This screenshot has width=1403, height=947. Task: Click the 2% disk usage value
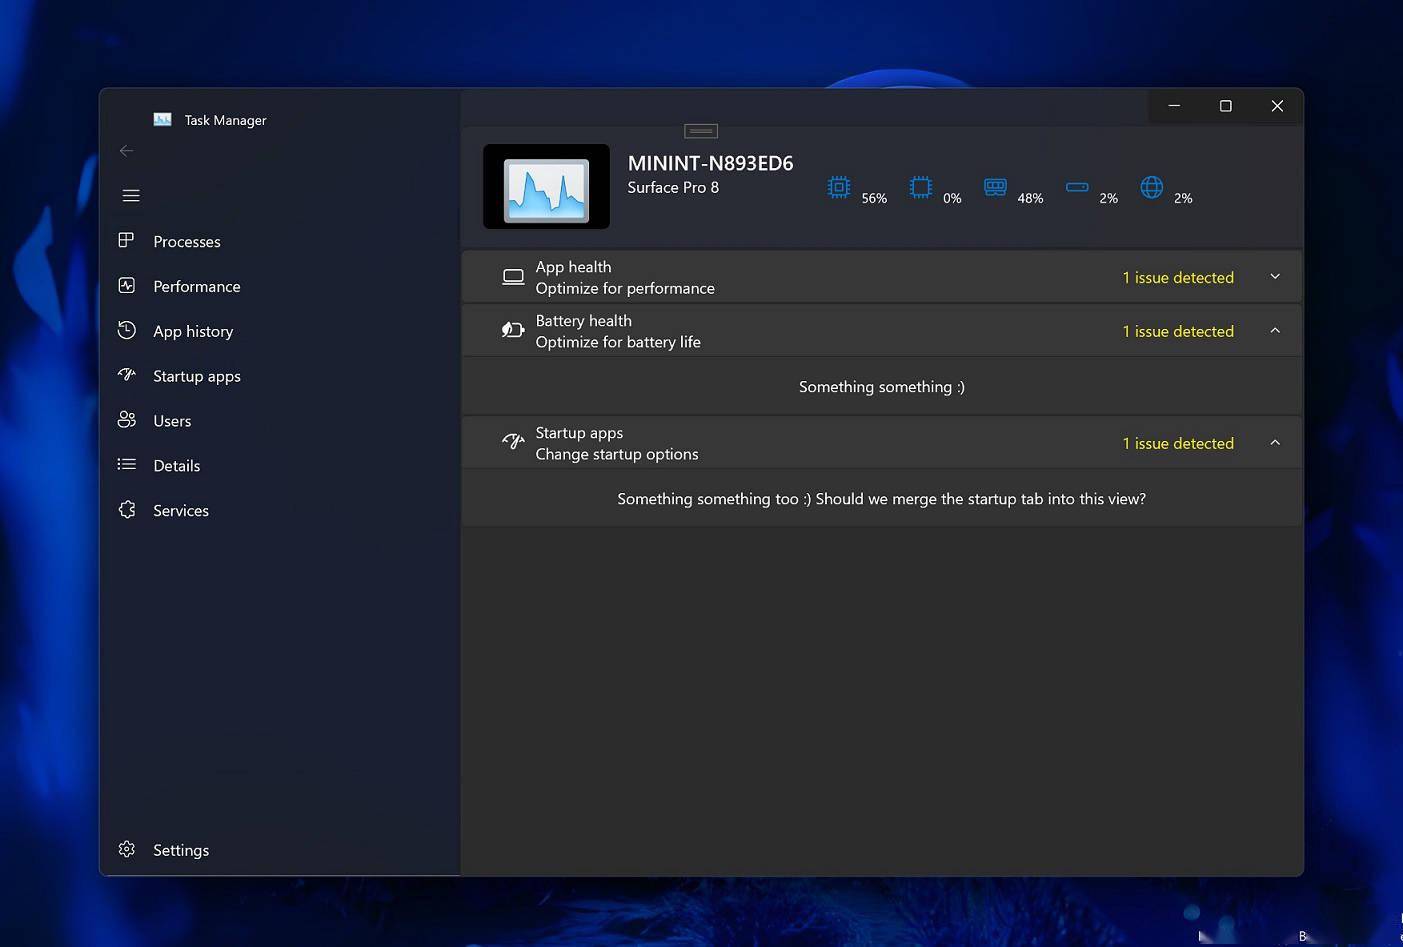click(1108, 198)
